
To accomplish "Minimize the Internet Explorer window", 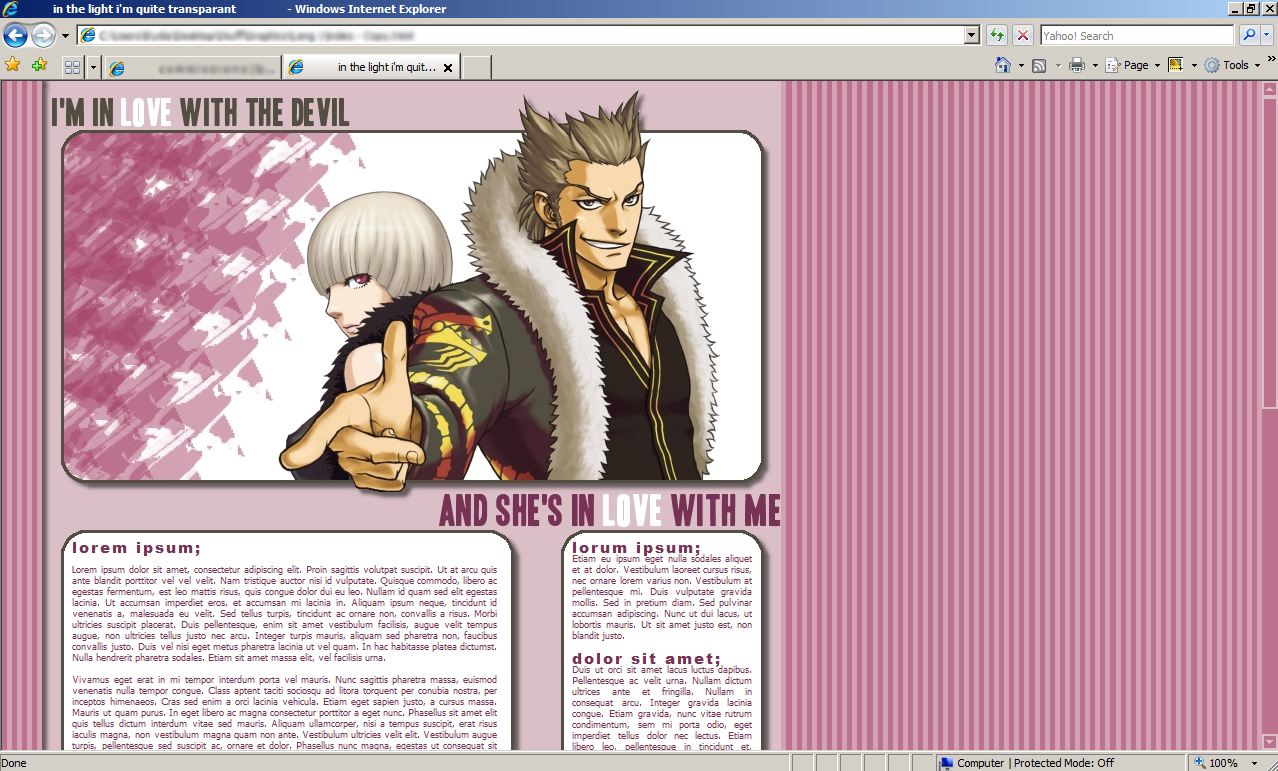I will tap(1234, 9).
